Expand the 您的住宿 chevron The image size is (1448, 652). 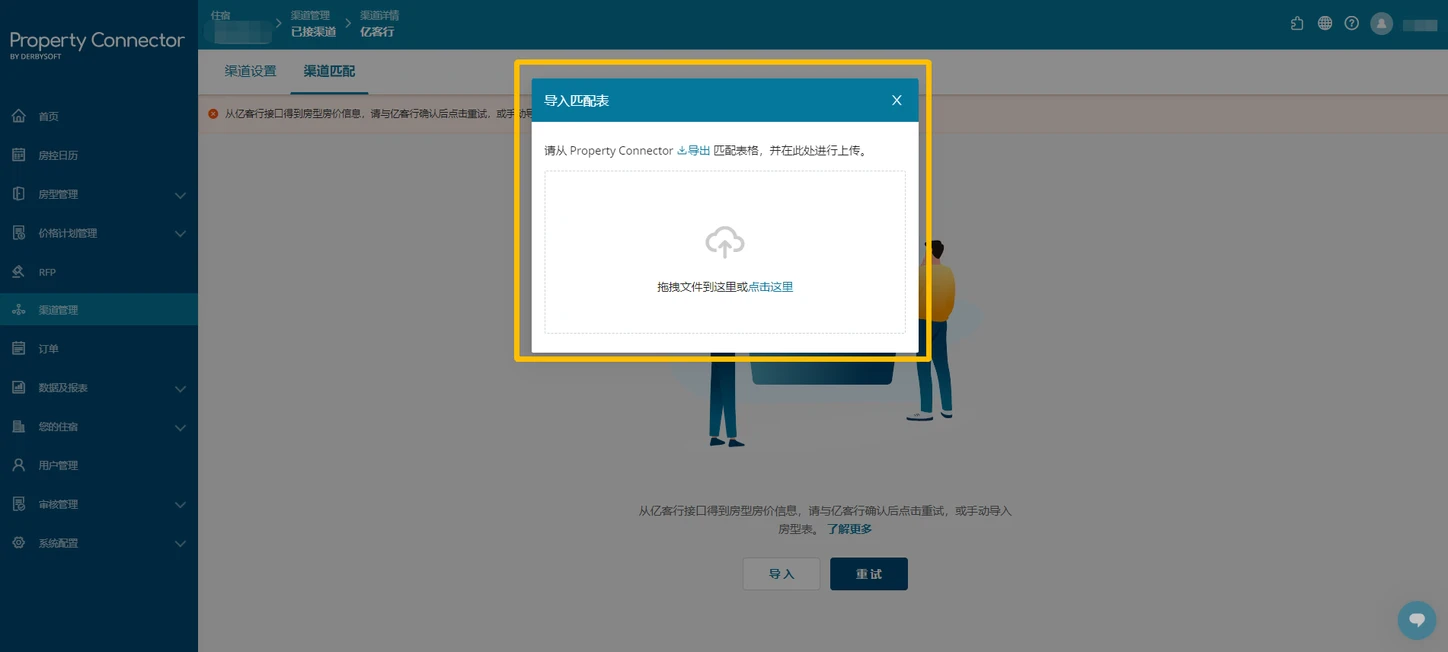[x=180, y=427]
